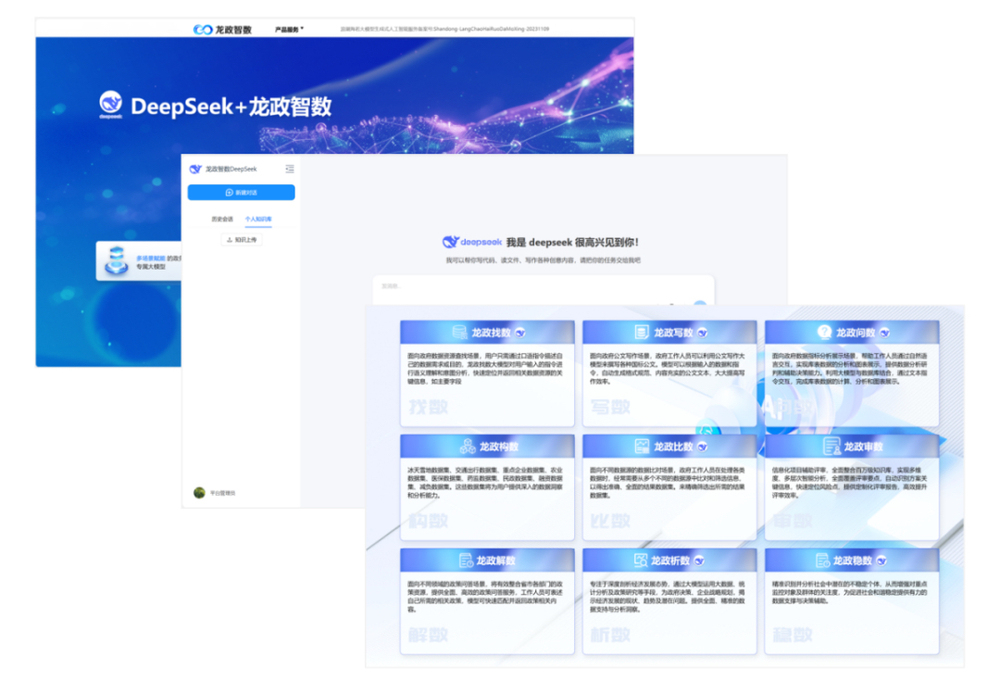The height and width of the screenshot is (694, 1000).
Task: Open the 产品服务 dropdown menu
Action: [290, 29]
